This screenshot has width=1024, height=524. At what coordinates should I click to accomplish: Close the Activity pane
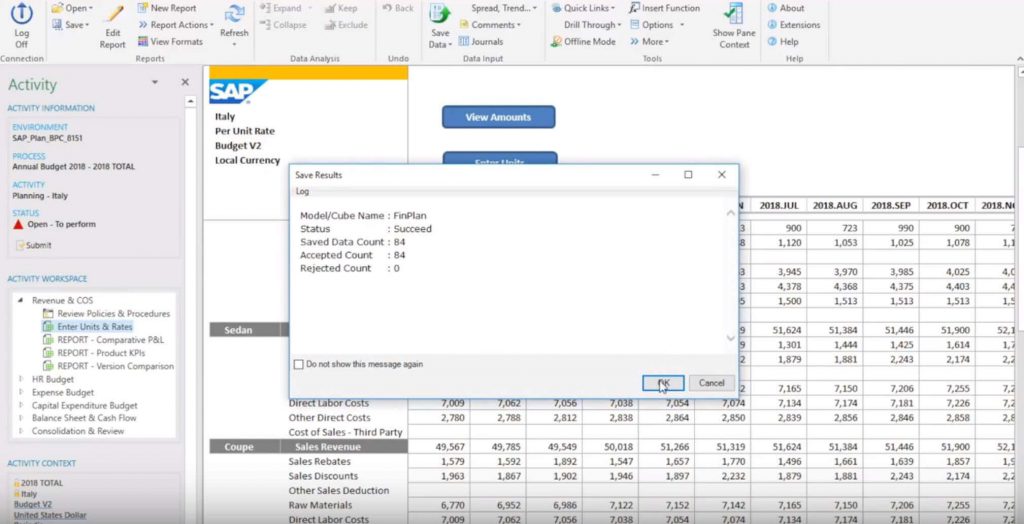[x=185, y=82]
